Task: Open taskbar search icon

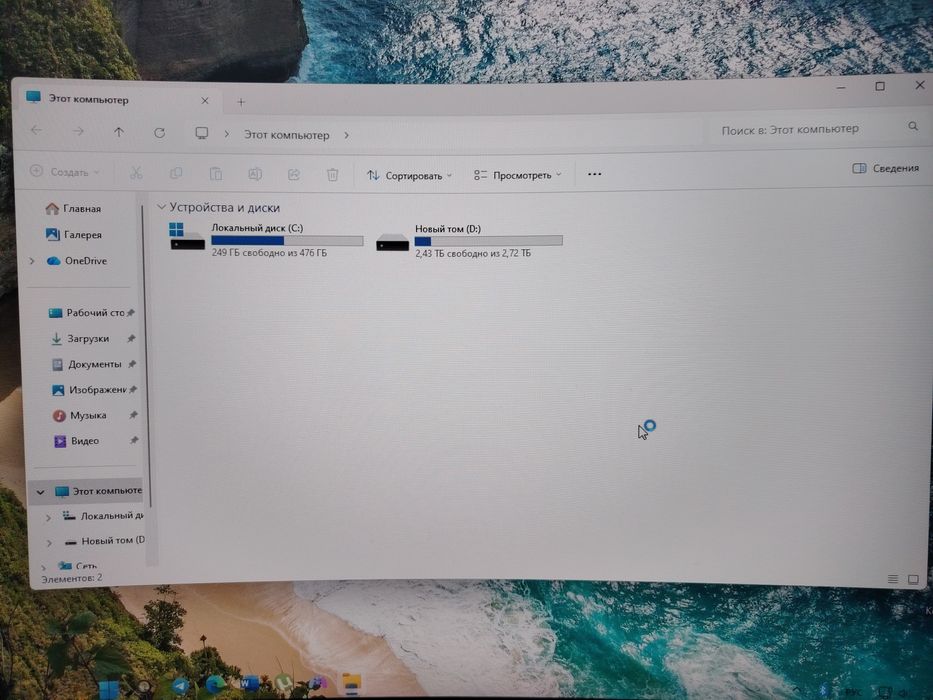Action: pos(144,689)
